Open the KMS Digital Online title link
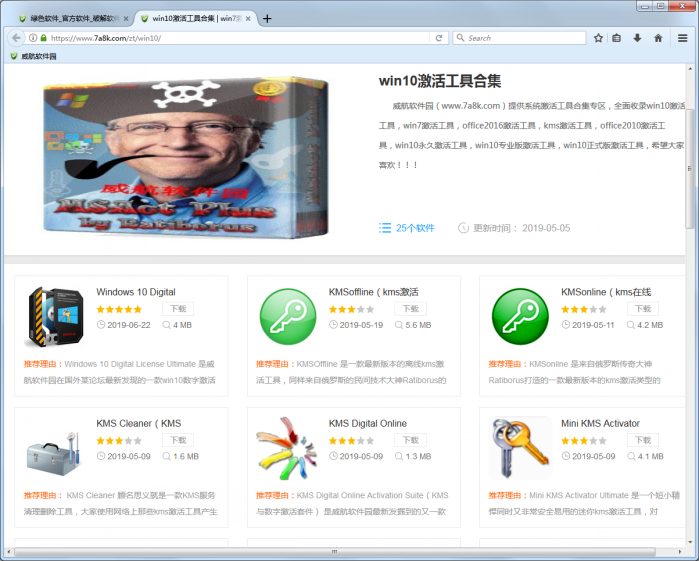 pos(368,423)
